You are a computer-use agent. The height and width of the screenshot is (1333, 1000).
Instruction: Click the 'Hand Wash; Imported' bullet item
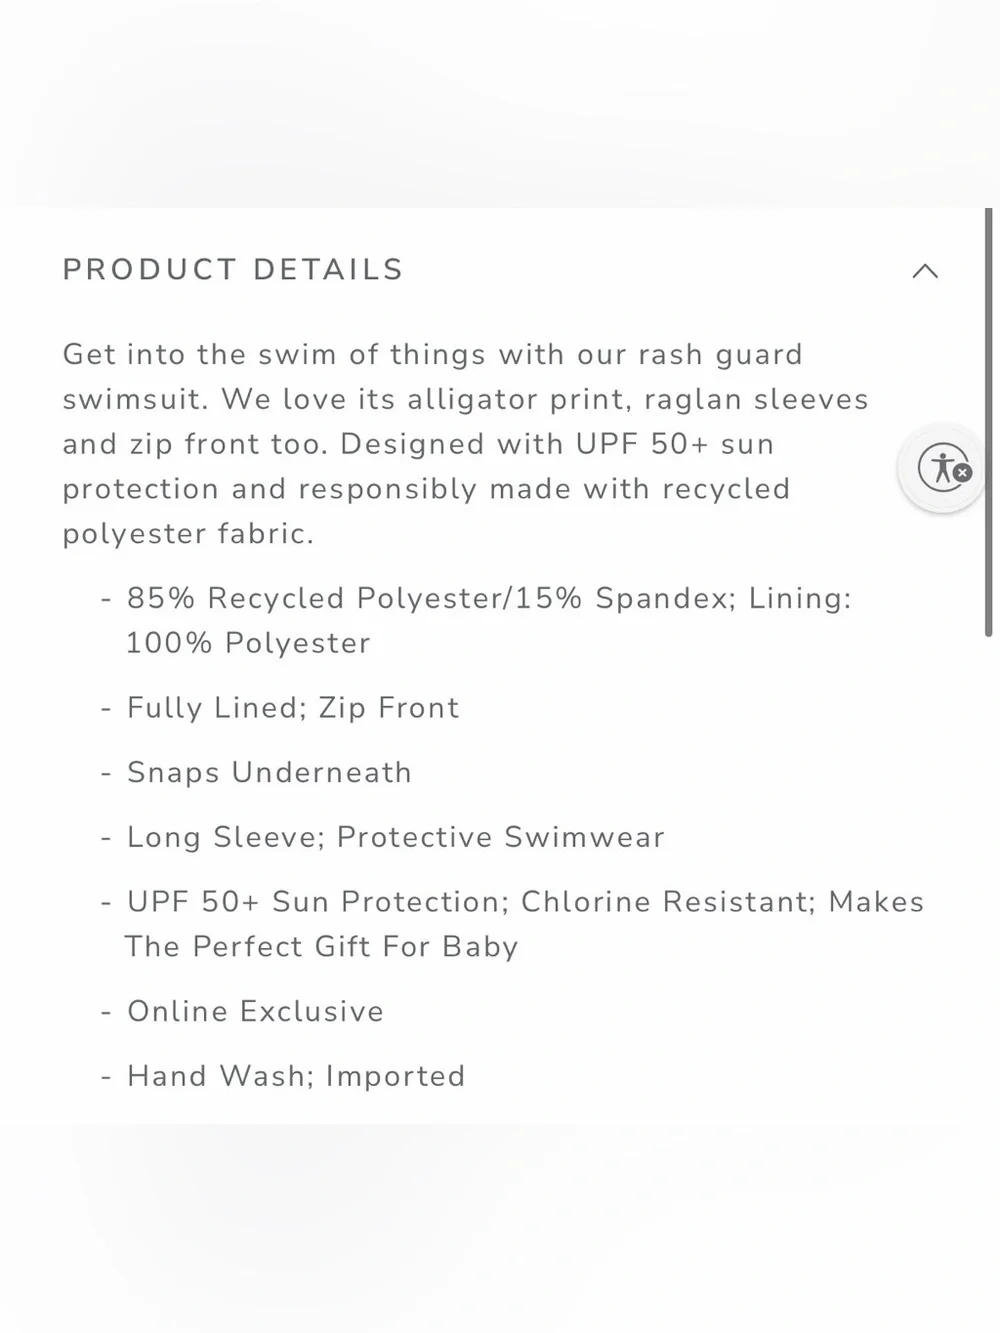click(x=296, y=1076)
